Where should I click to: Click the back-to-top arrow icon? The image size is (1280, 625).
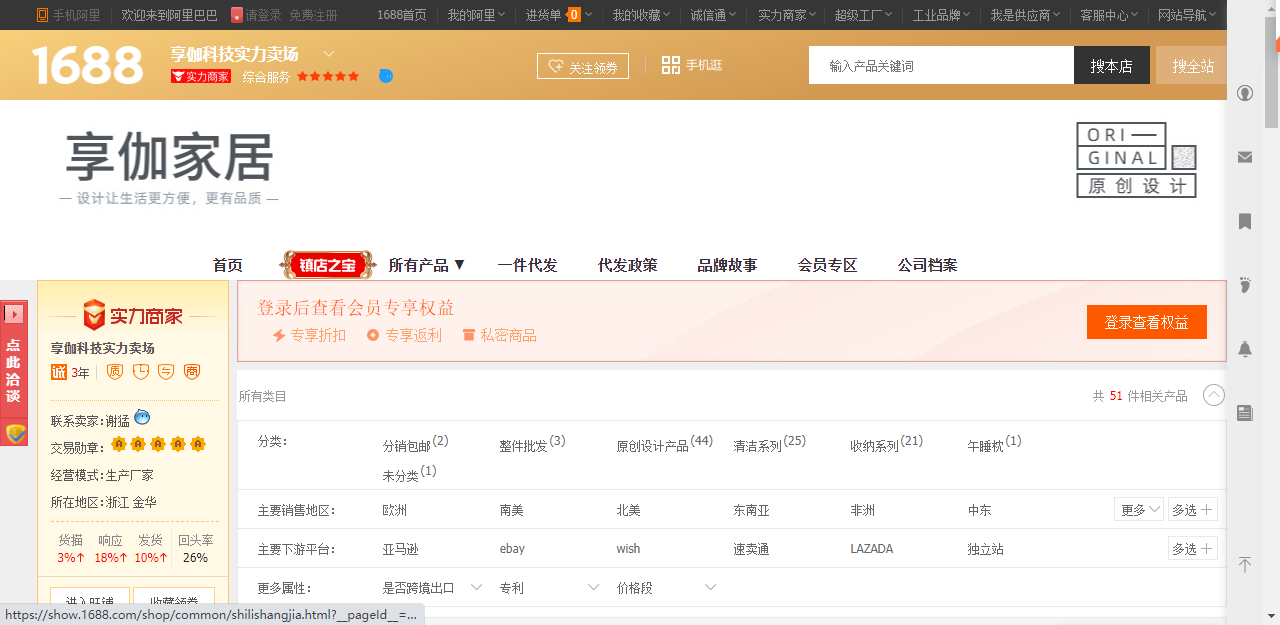[x=1245, y=565]
